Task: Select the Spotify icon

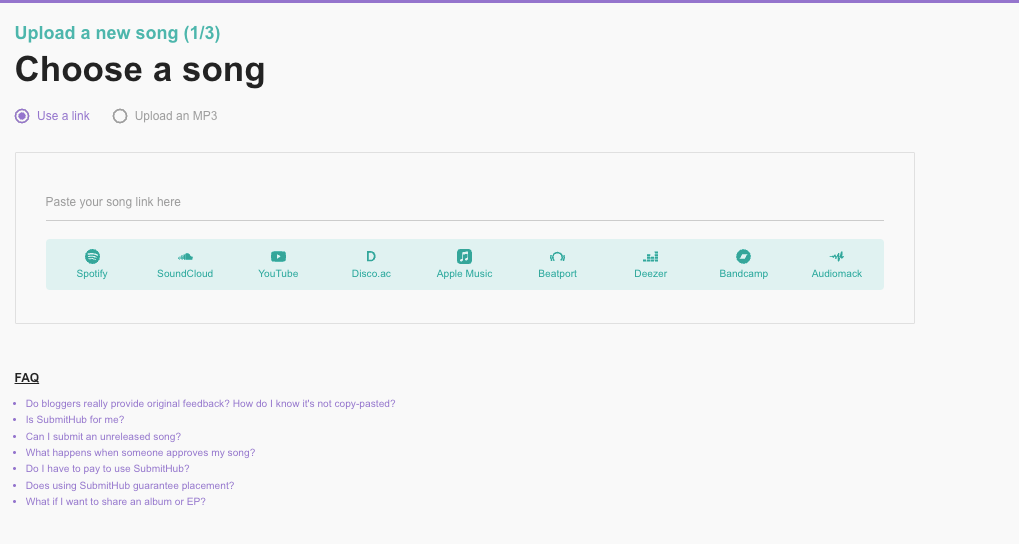Action: [92, 256]
